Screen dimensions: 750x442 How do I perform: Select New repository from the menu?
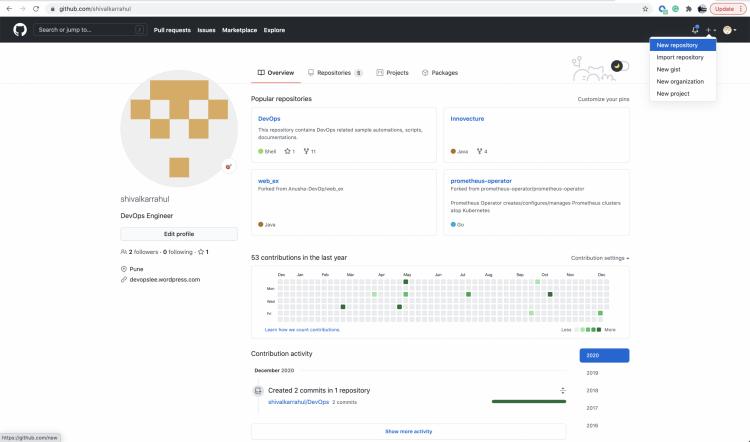677,45
